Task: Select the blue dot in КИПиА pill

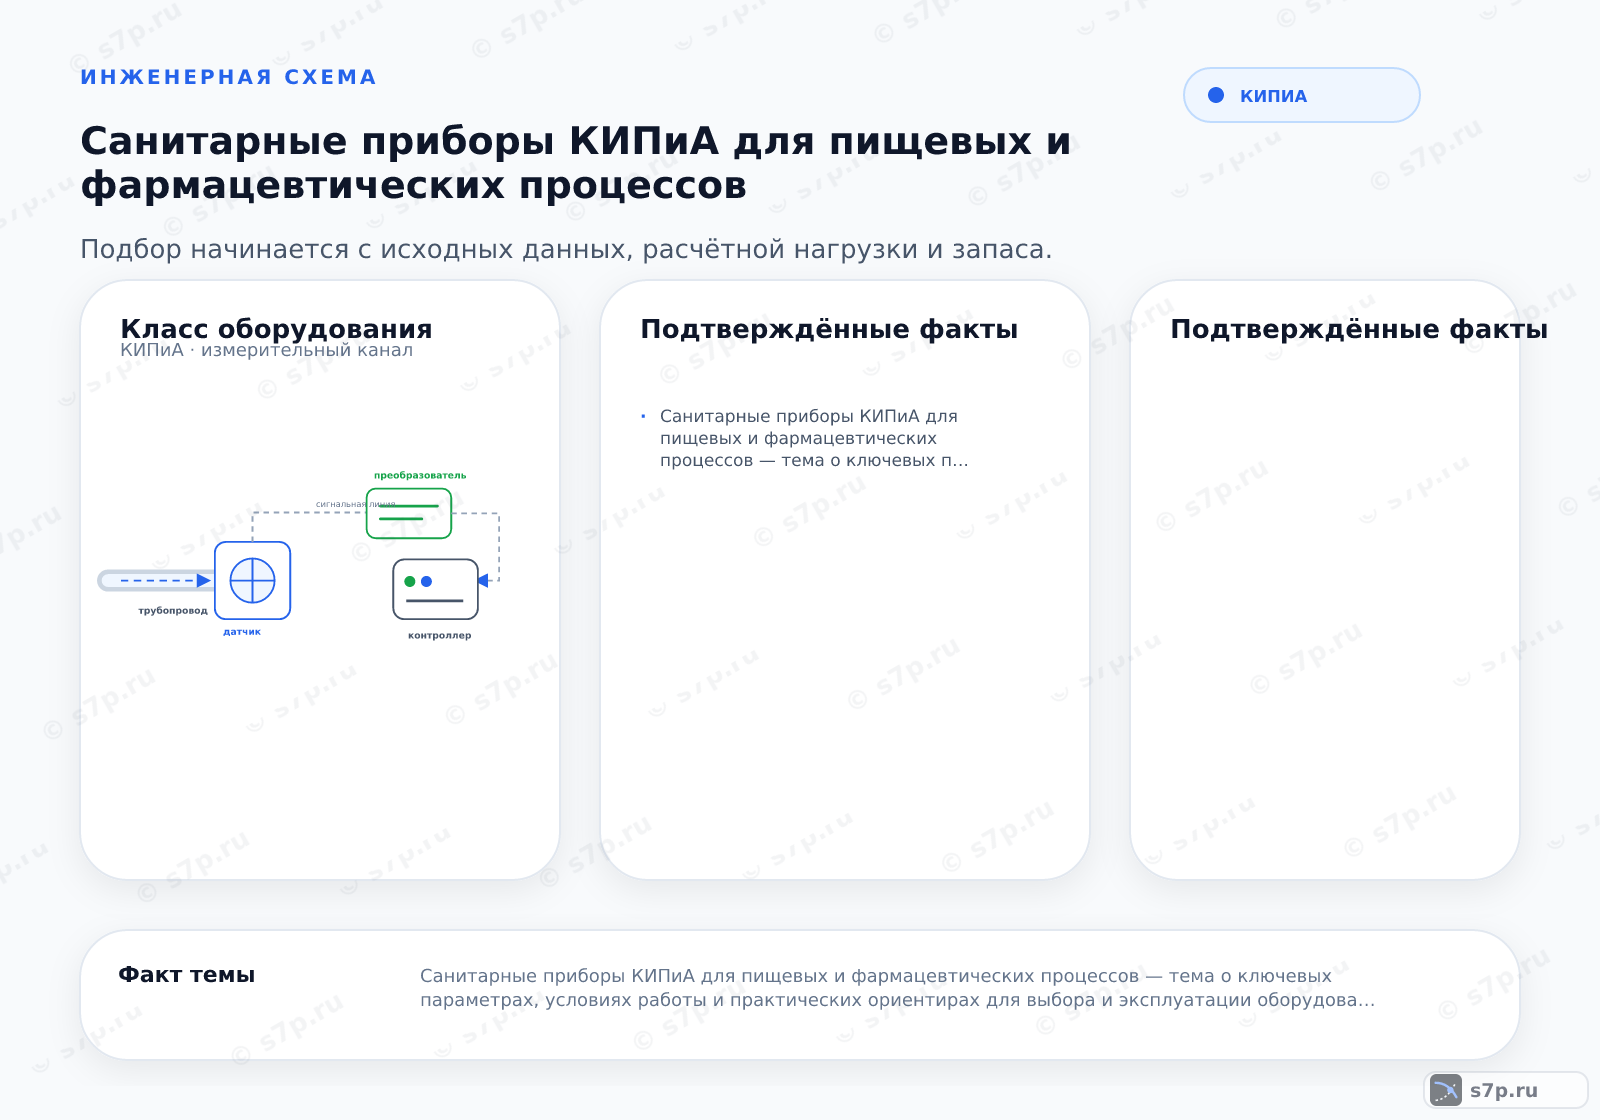Action: [1216, 95]
